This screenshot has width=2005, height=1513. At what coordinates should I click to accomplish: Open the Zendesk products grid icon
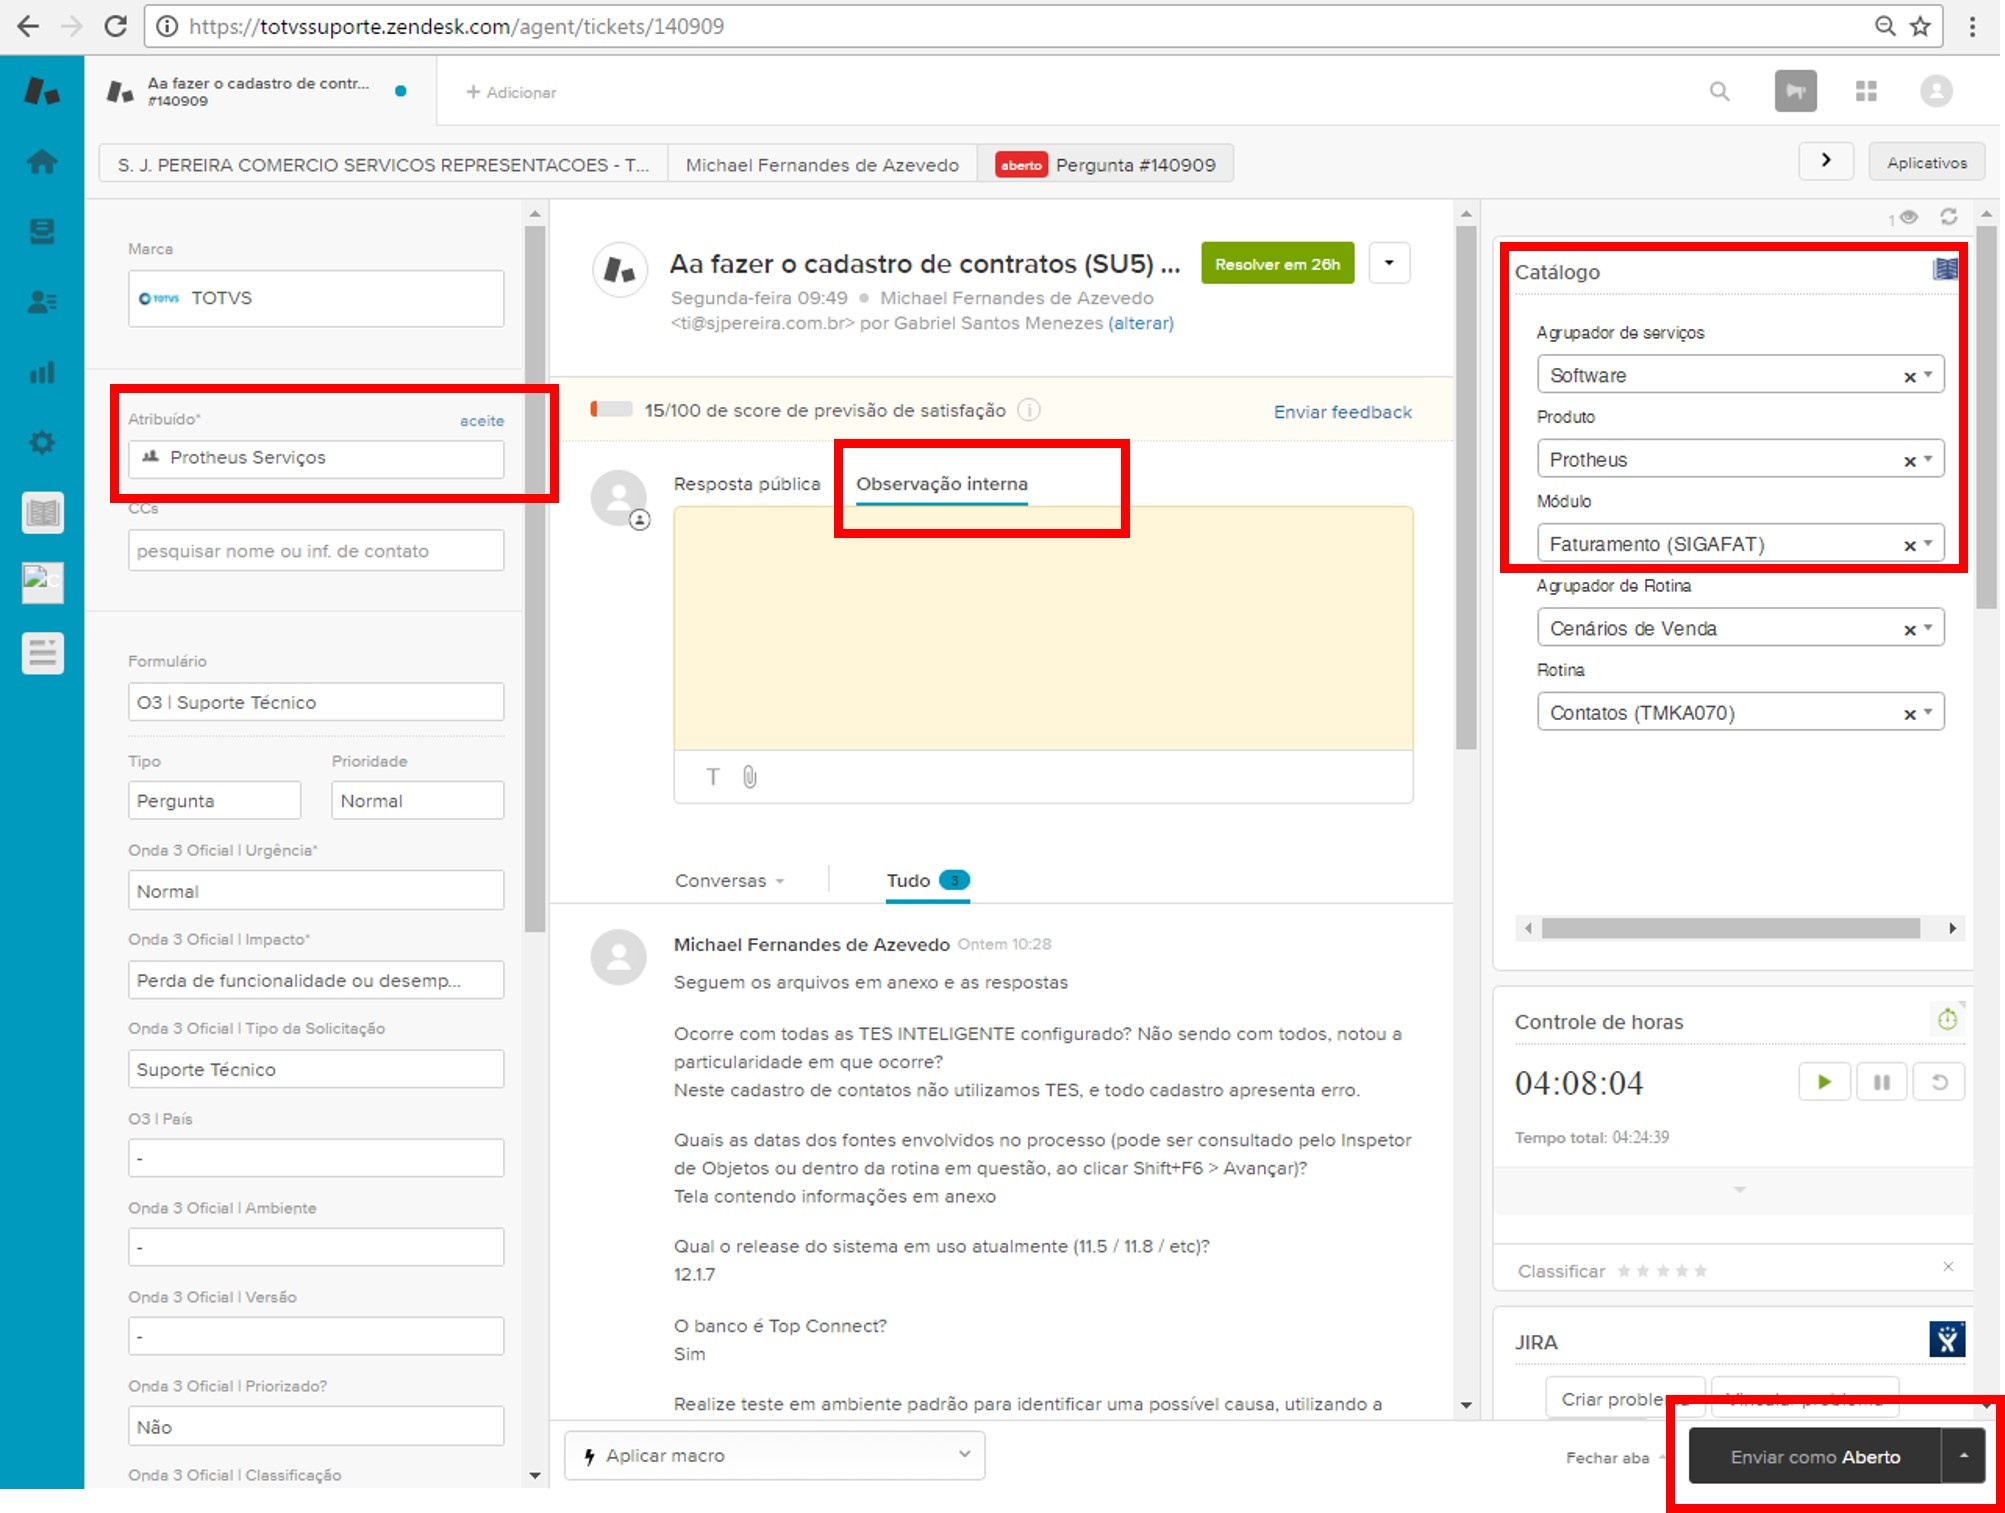tap(1865, 92)
